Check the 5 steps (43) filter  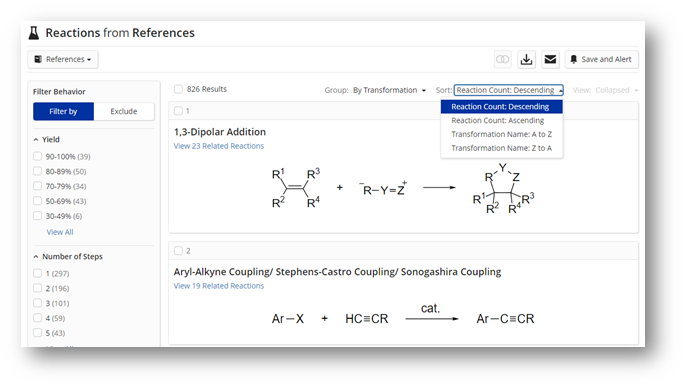tap(38, 332)
